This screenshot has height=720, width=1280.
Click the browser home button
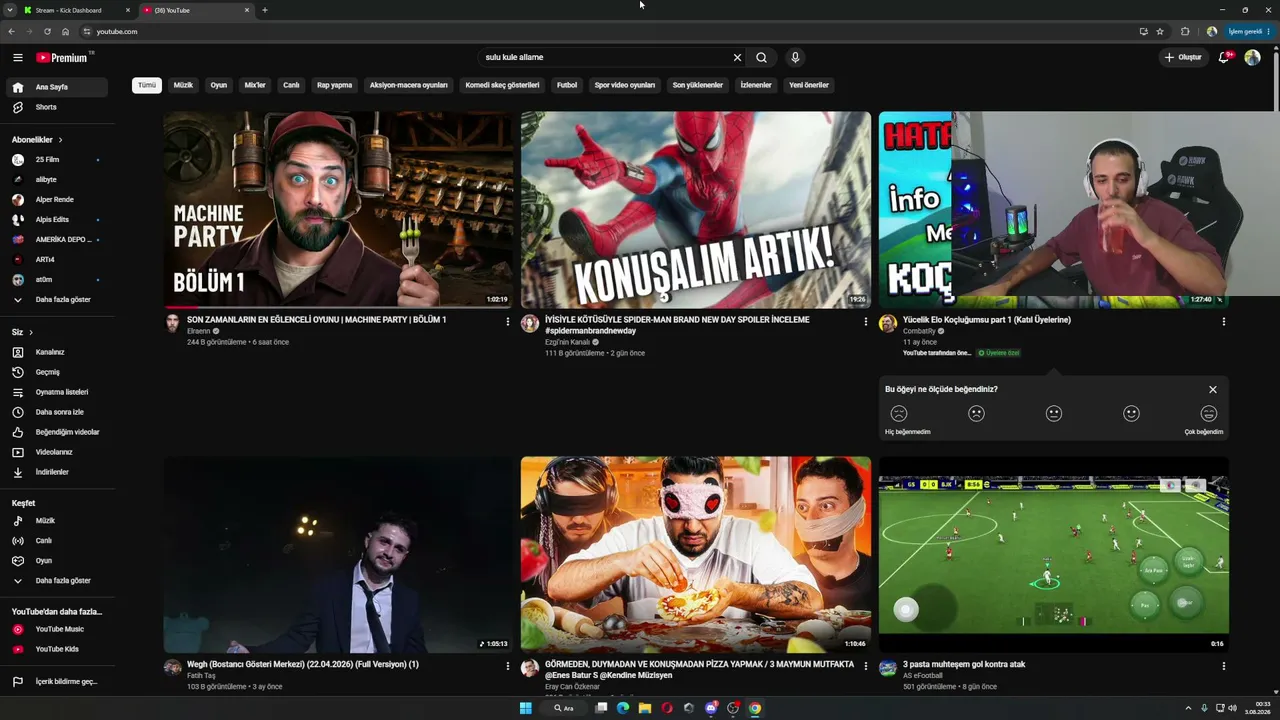point(65,32)
